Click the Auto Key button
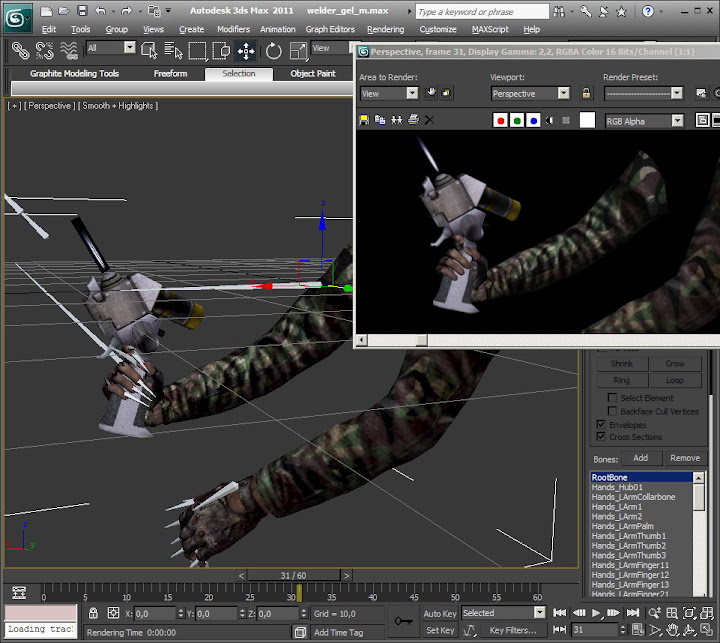Viewport: 720px width, 643px height. pyautogui.click(x=440, y=614)
